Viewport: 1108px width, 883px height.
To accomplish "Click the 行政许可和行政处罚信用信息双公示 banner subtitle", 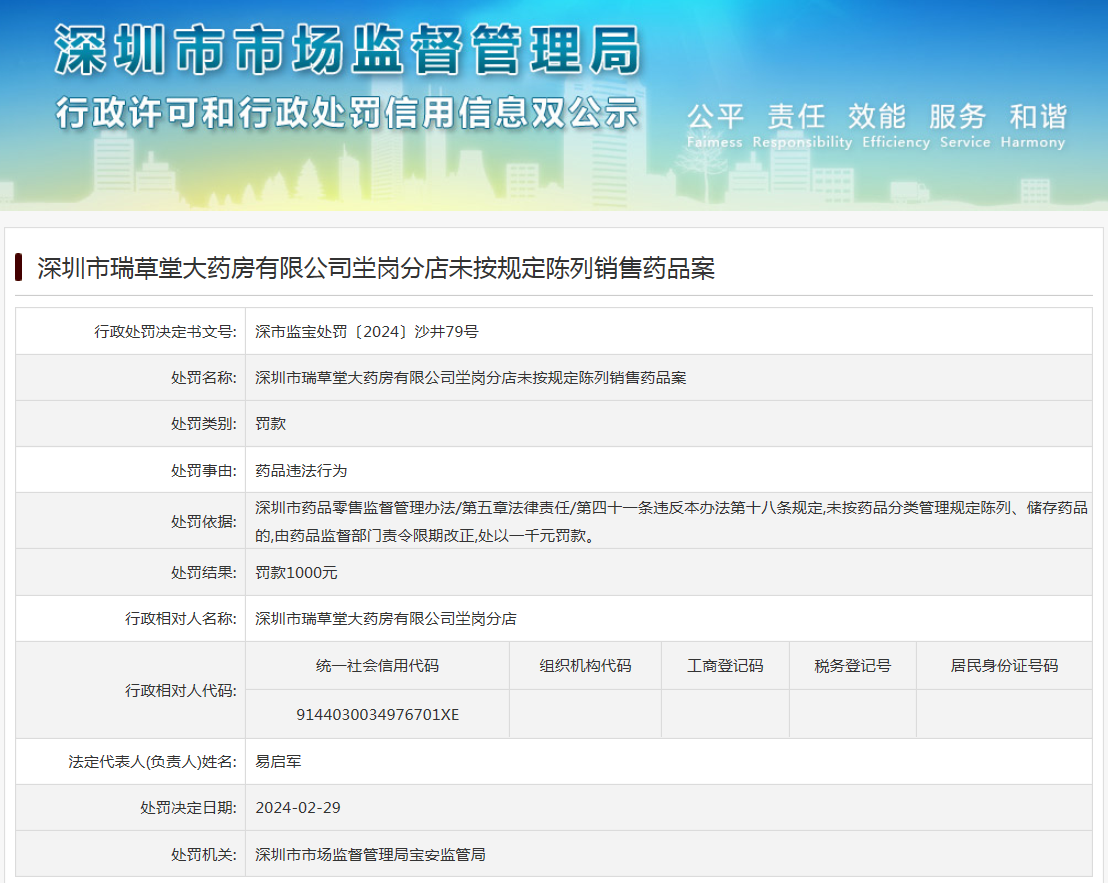I will point(346,111).
